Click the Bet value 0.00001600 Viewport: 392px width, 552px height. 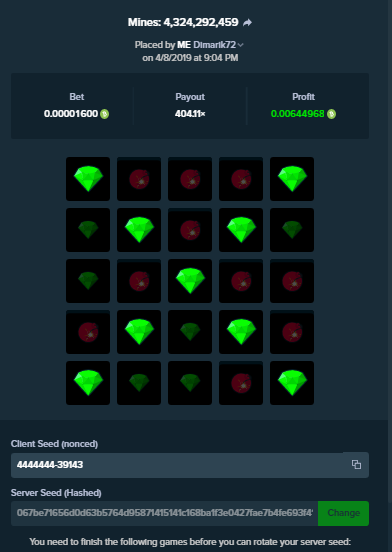click(x=71, y=114)
